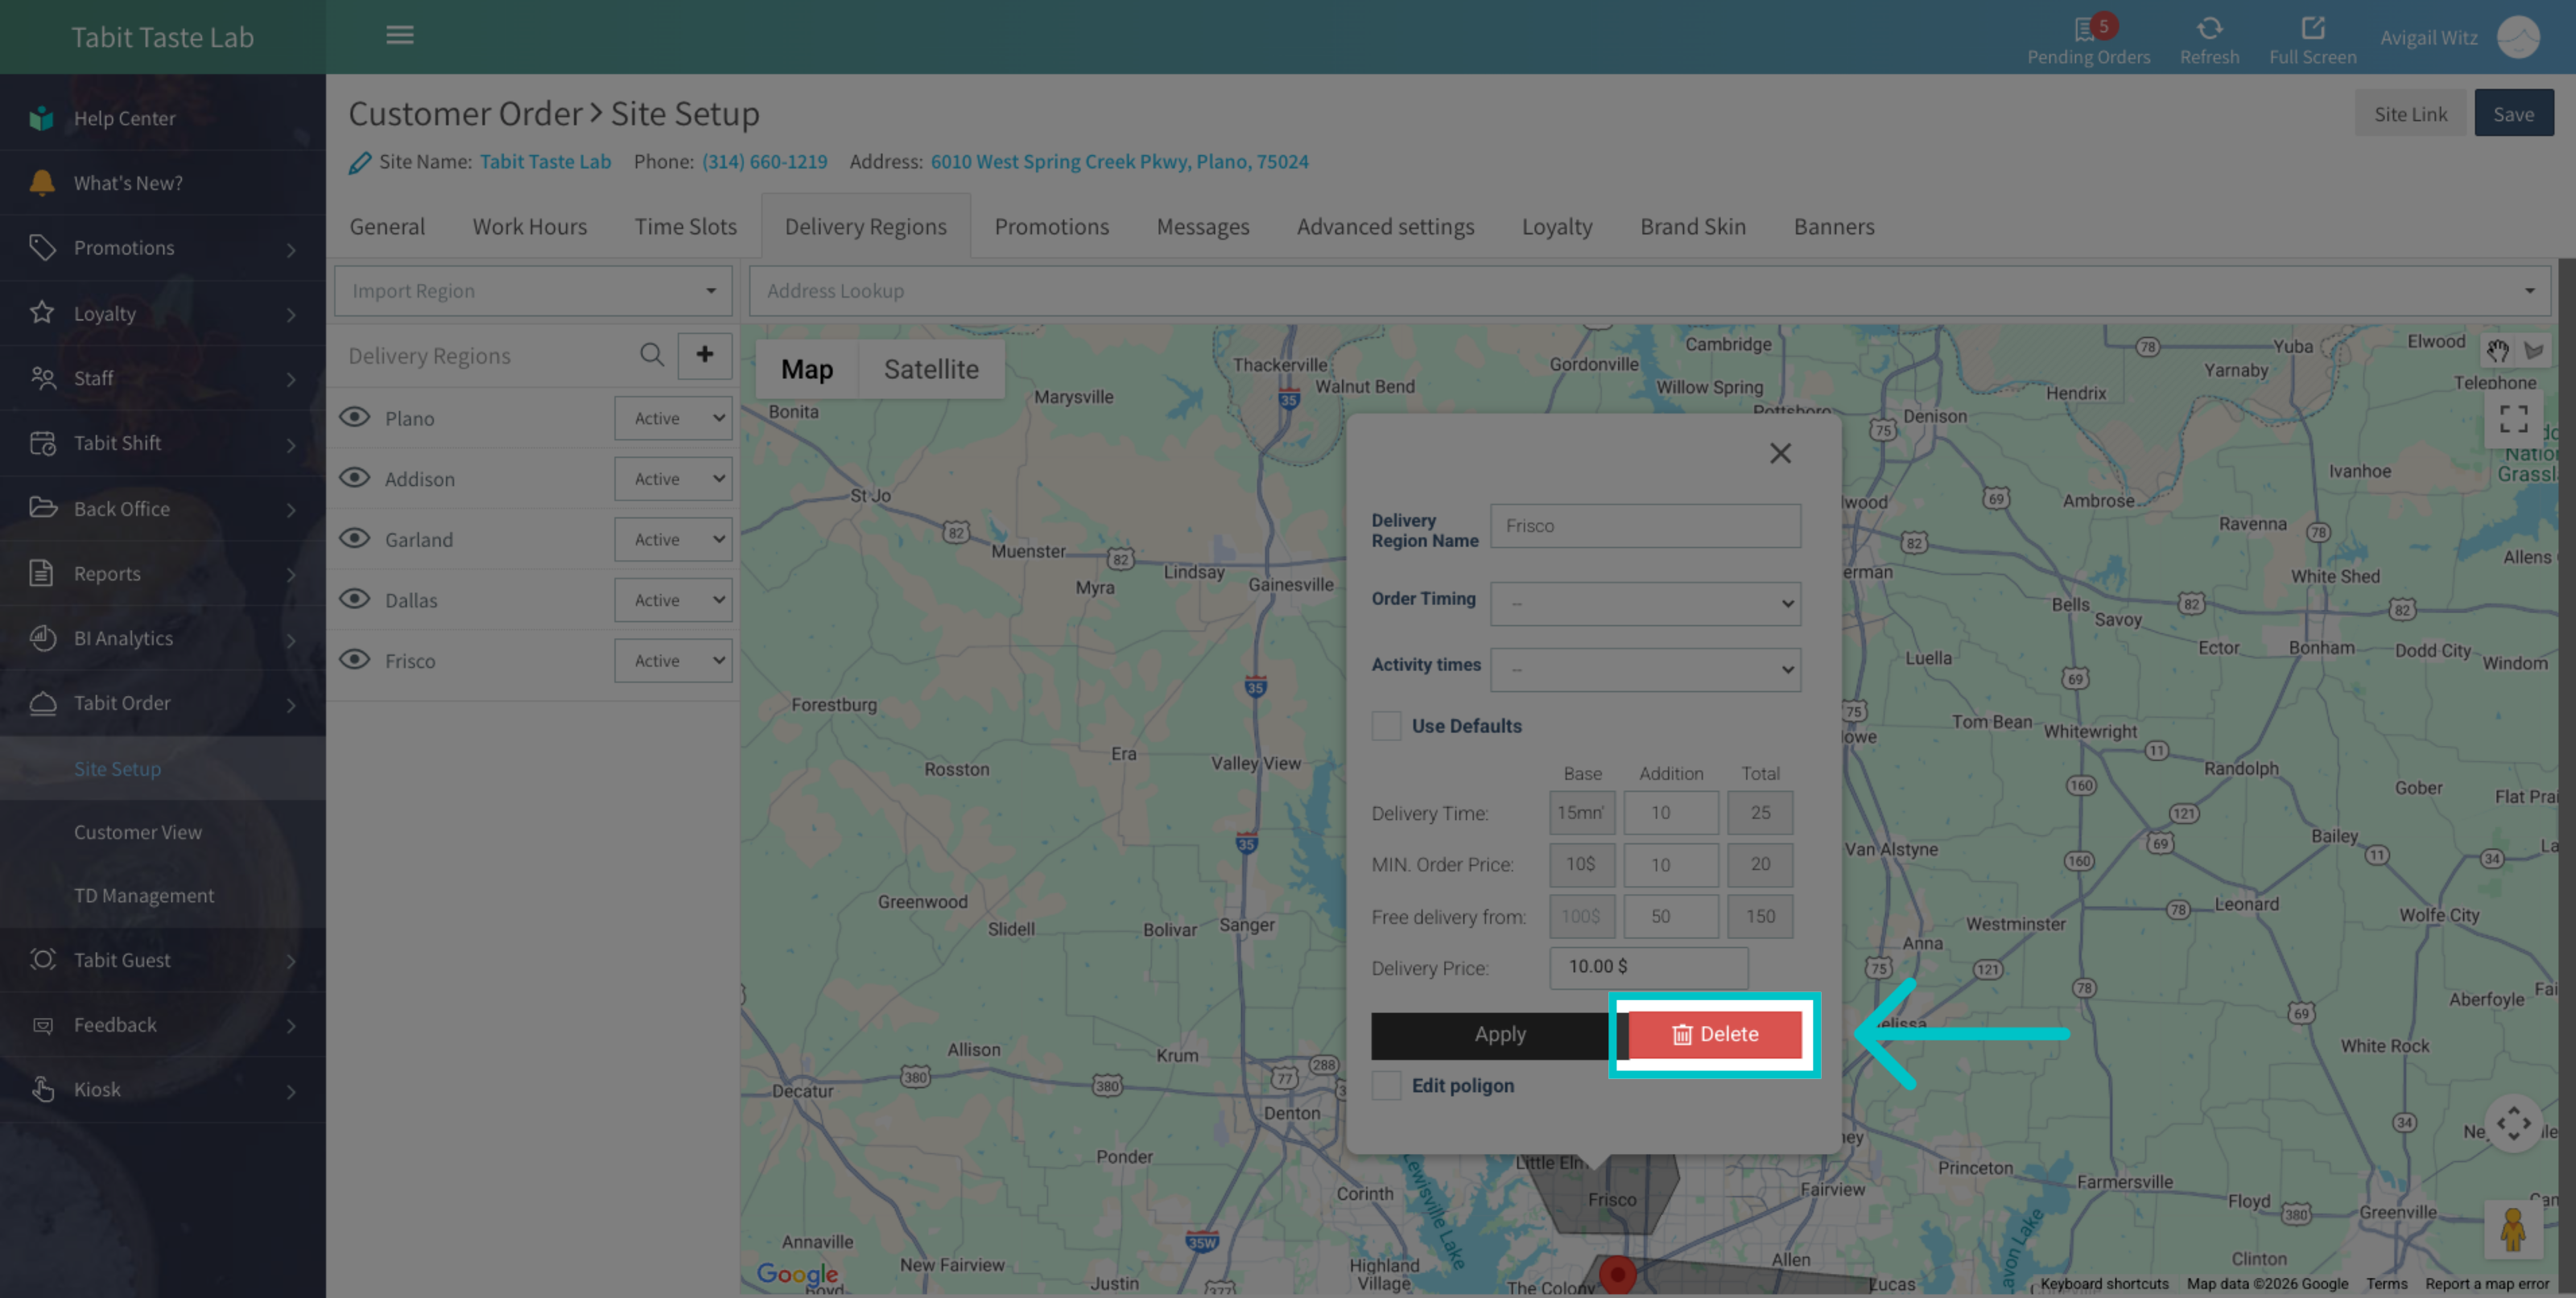
Task: Enter Full Screen mode icon
Action: (2312, 28)
